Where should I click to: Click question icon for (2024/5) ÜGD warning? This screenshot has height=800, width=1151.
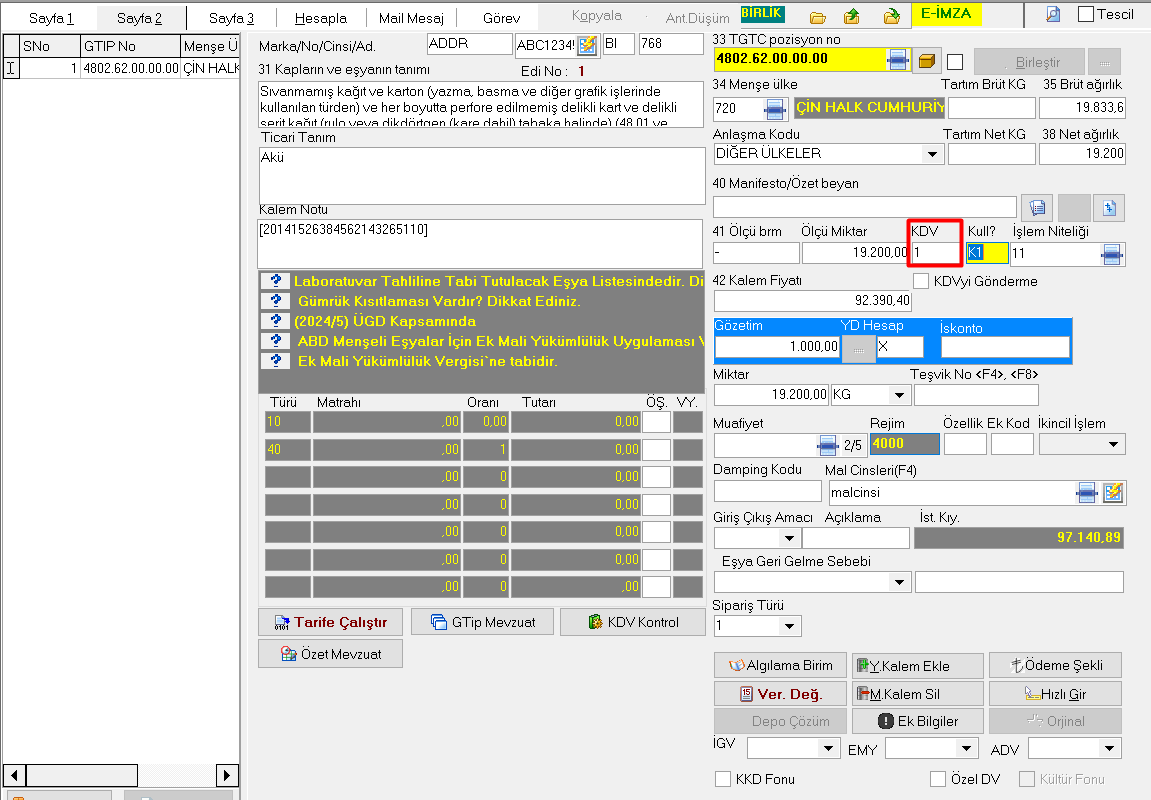[275, 321]
